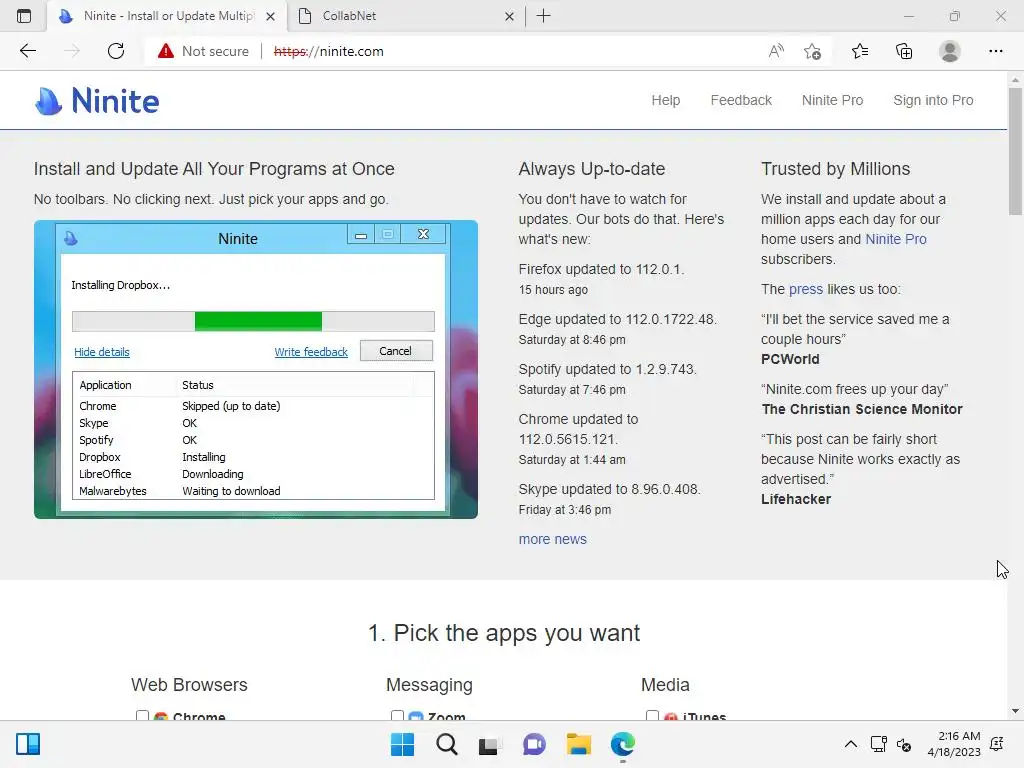This screenshot has width=1024, height=768.
Task: Click the network status tray icon
Action: pyautogui.click(x=878, y=744)
